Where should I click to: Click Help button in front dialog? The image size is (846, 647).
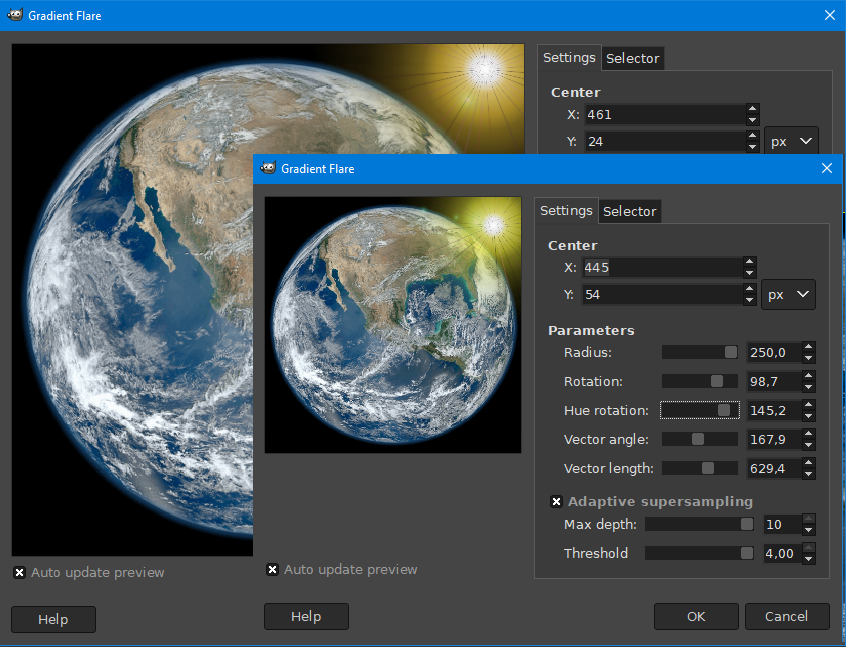click(x=306, y=616)
